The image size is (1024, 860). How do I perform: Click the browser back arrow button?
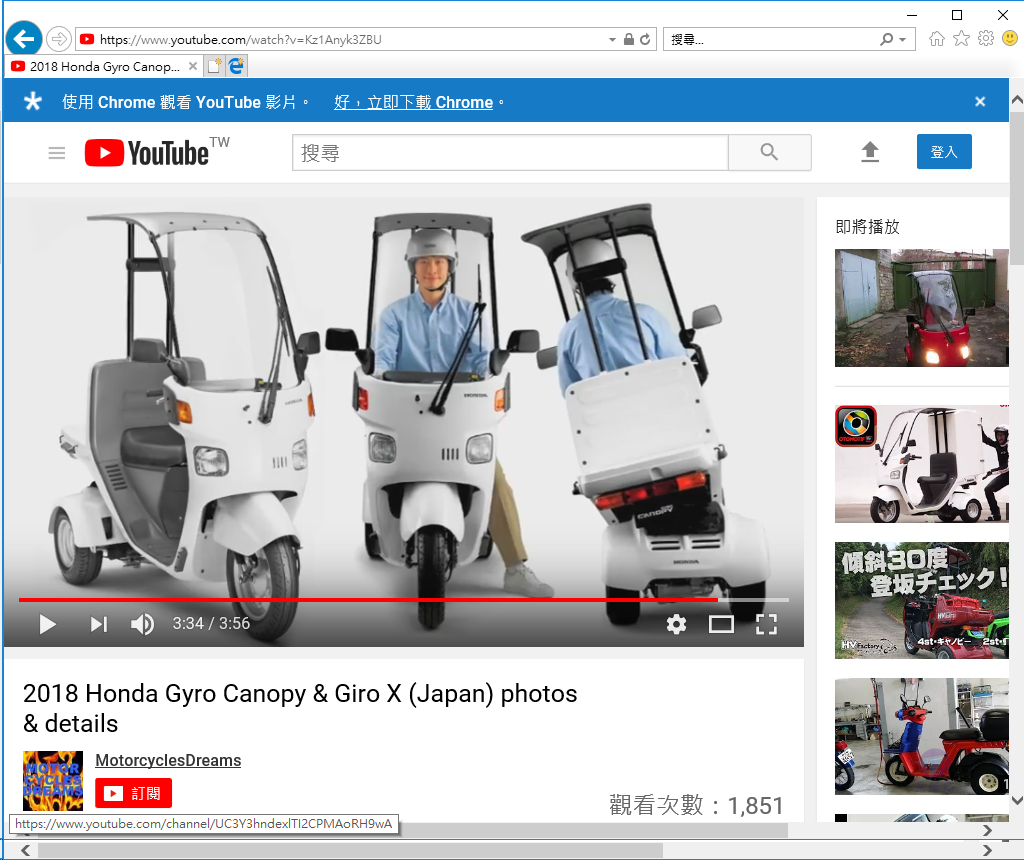pyautogui.click(x=24, y=39)
